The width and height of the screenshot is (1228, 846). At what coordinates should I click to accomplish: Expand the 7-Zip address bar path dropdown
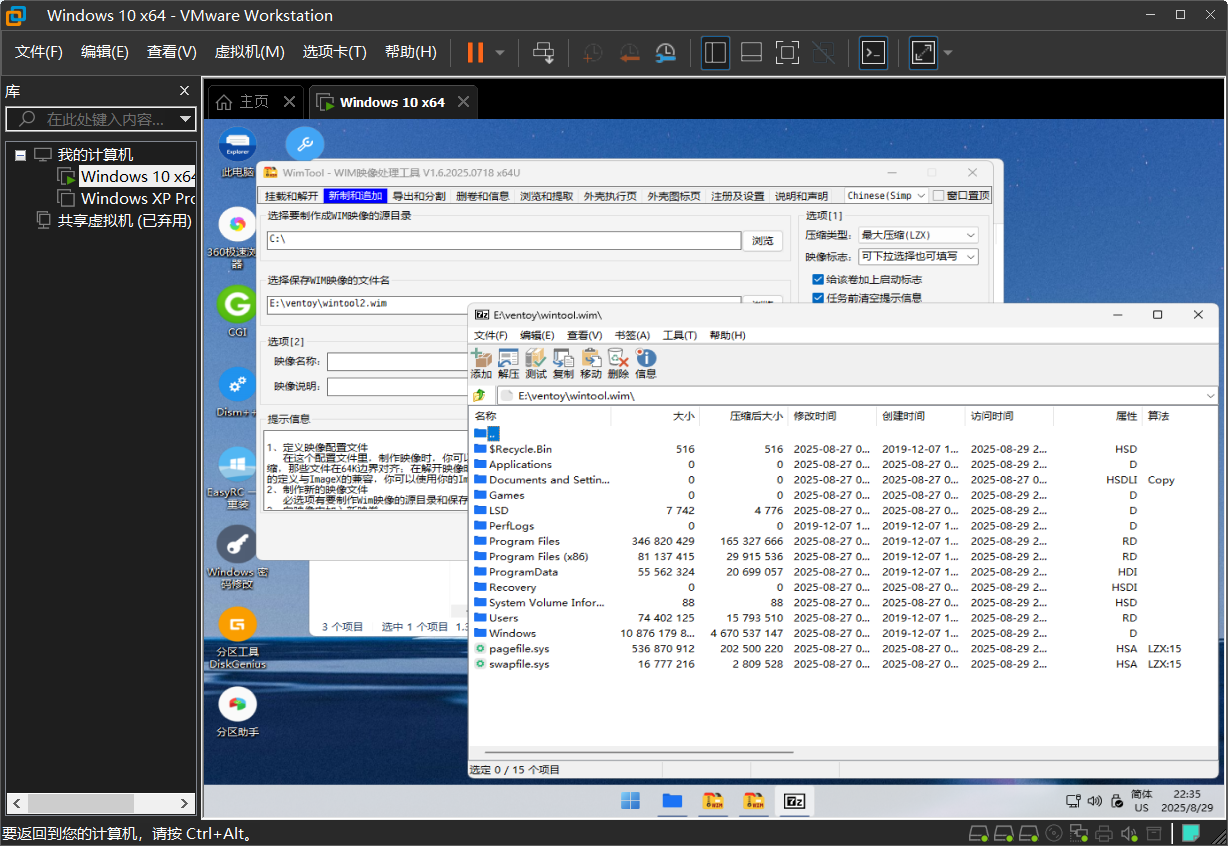pyautogui.click(x=1210, y=396)
